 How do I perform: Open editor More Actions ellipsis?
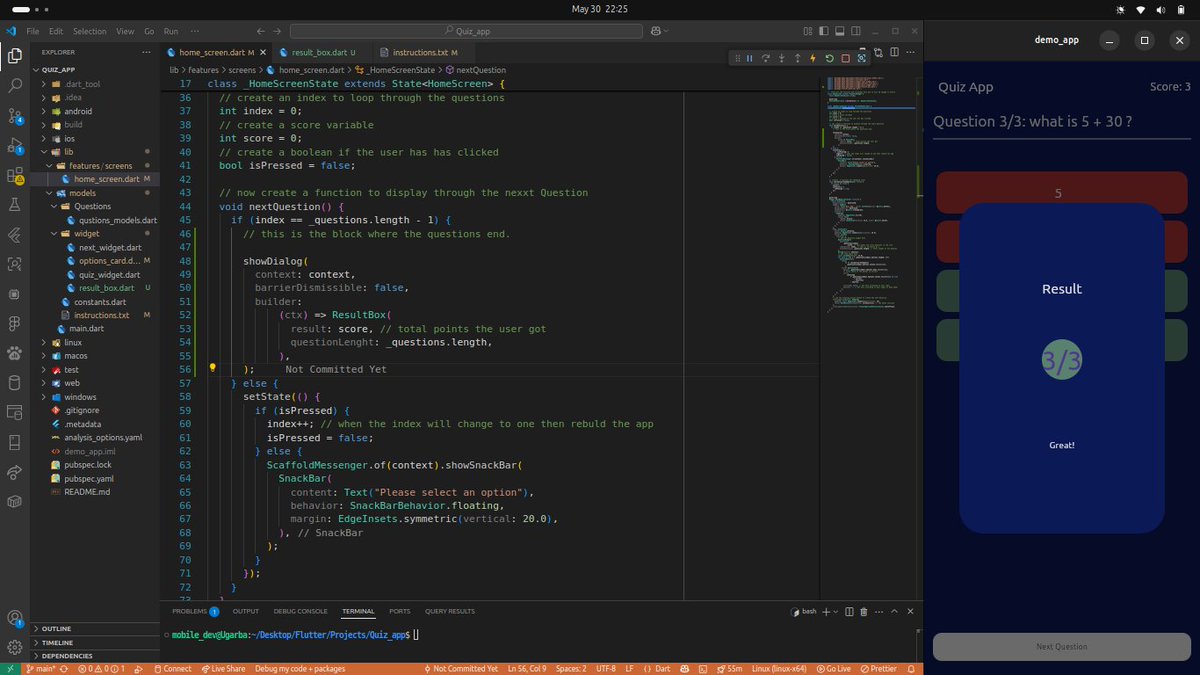(910, 52)
